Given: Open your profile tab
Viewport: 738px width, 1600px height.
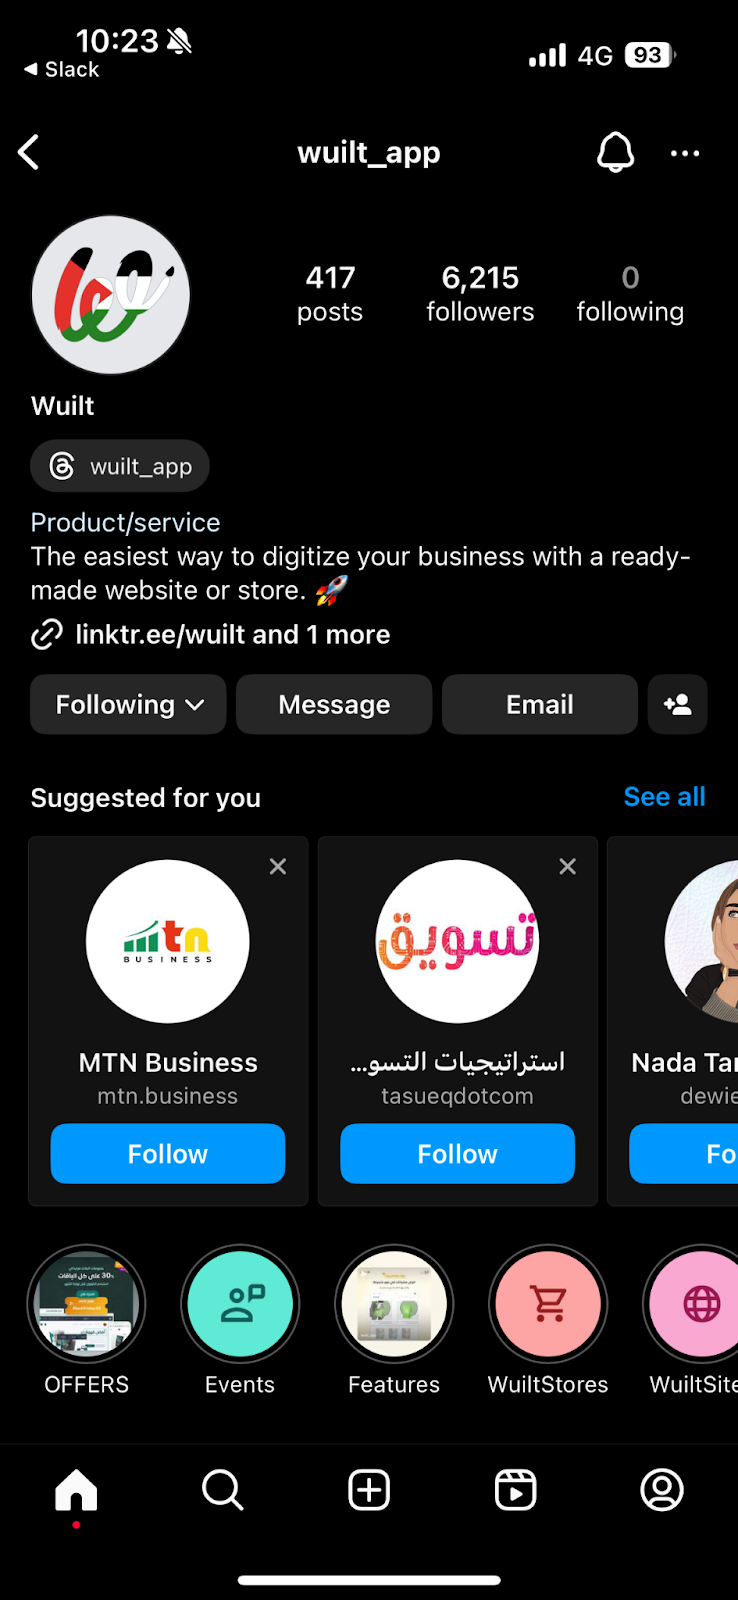Looking at the screenshot, I should click(662, 1490).
